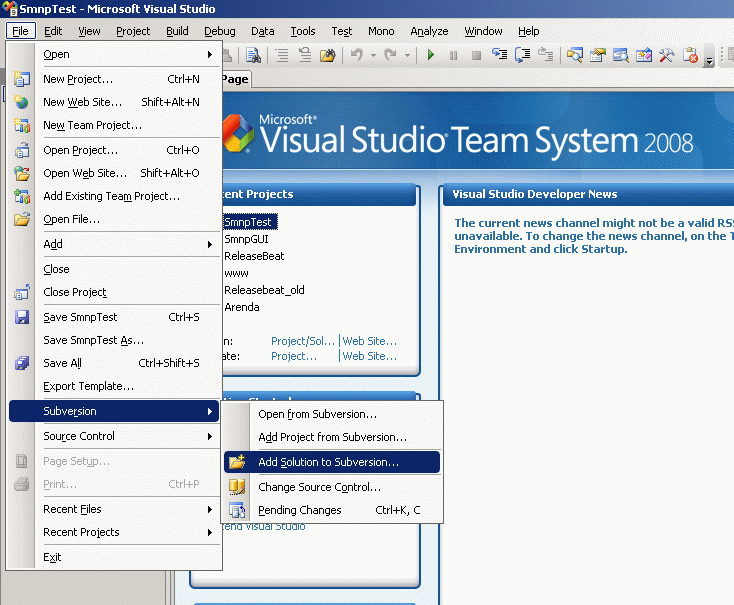Image resolution: width=734 pixels, height=605 pixels.
Task: Click the Toolbox hammer and wrench icon
Action: point(667,55)
